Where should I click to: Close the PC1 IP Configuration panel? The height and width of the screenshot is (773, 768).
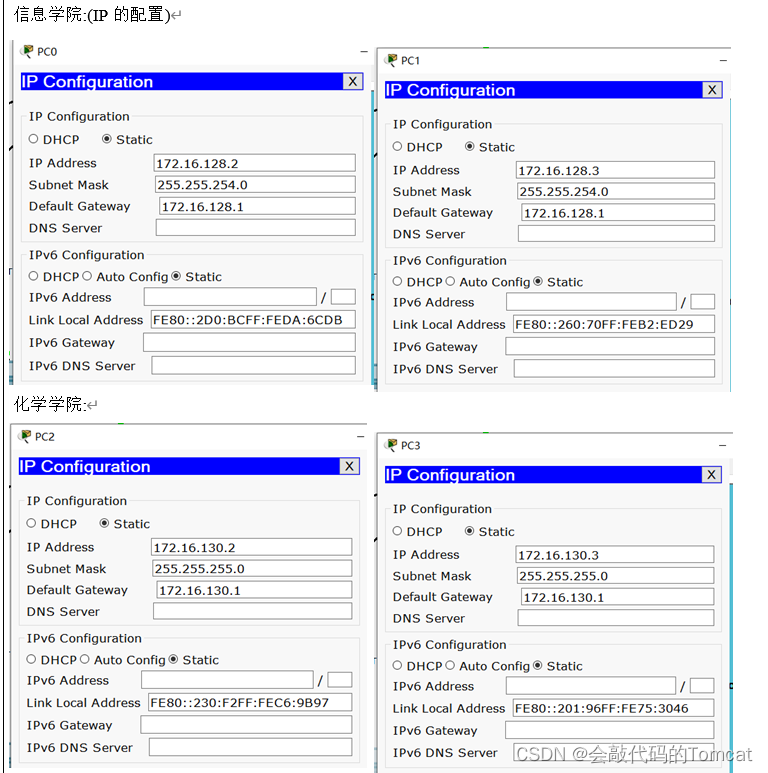(712, 90)
